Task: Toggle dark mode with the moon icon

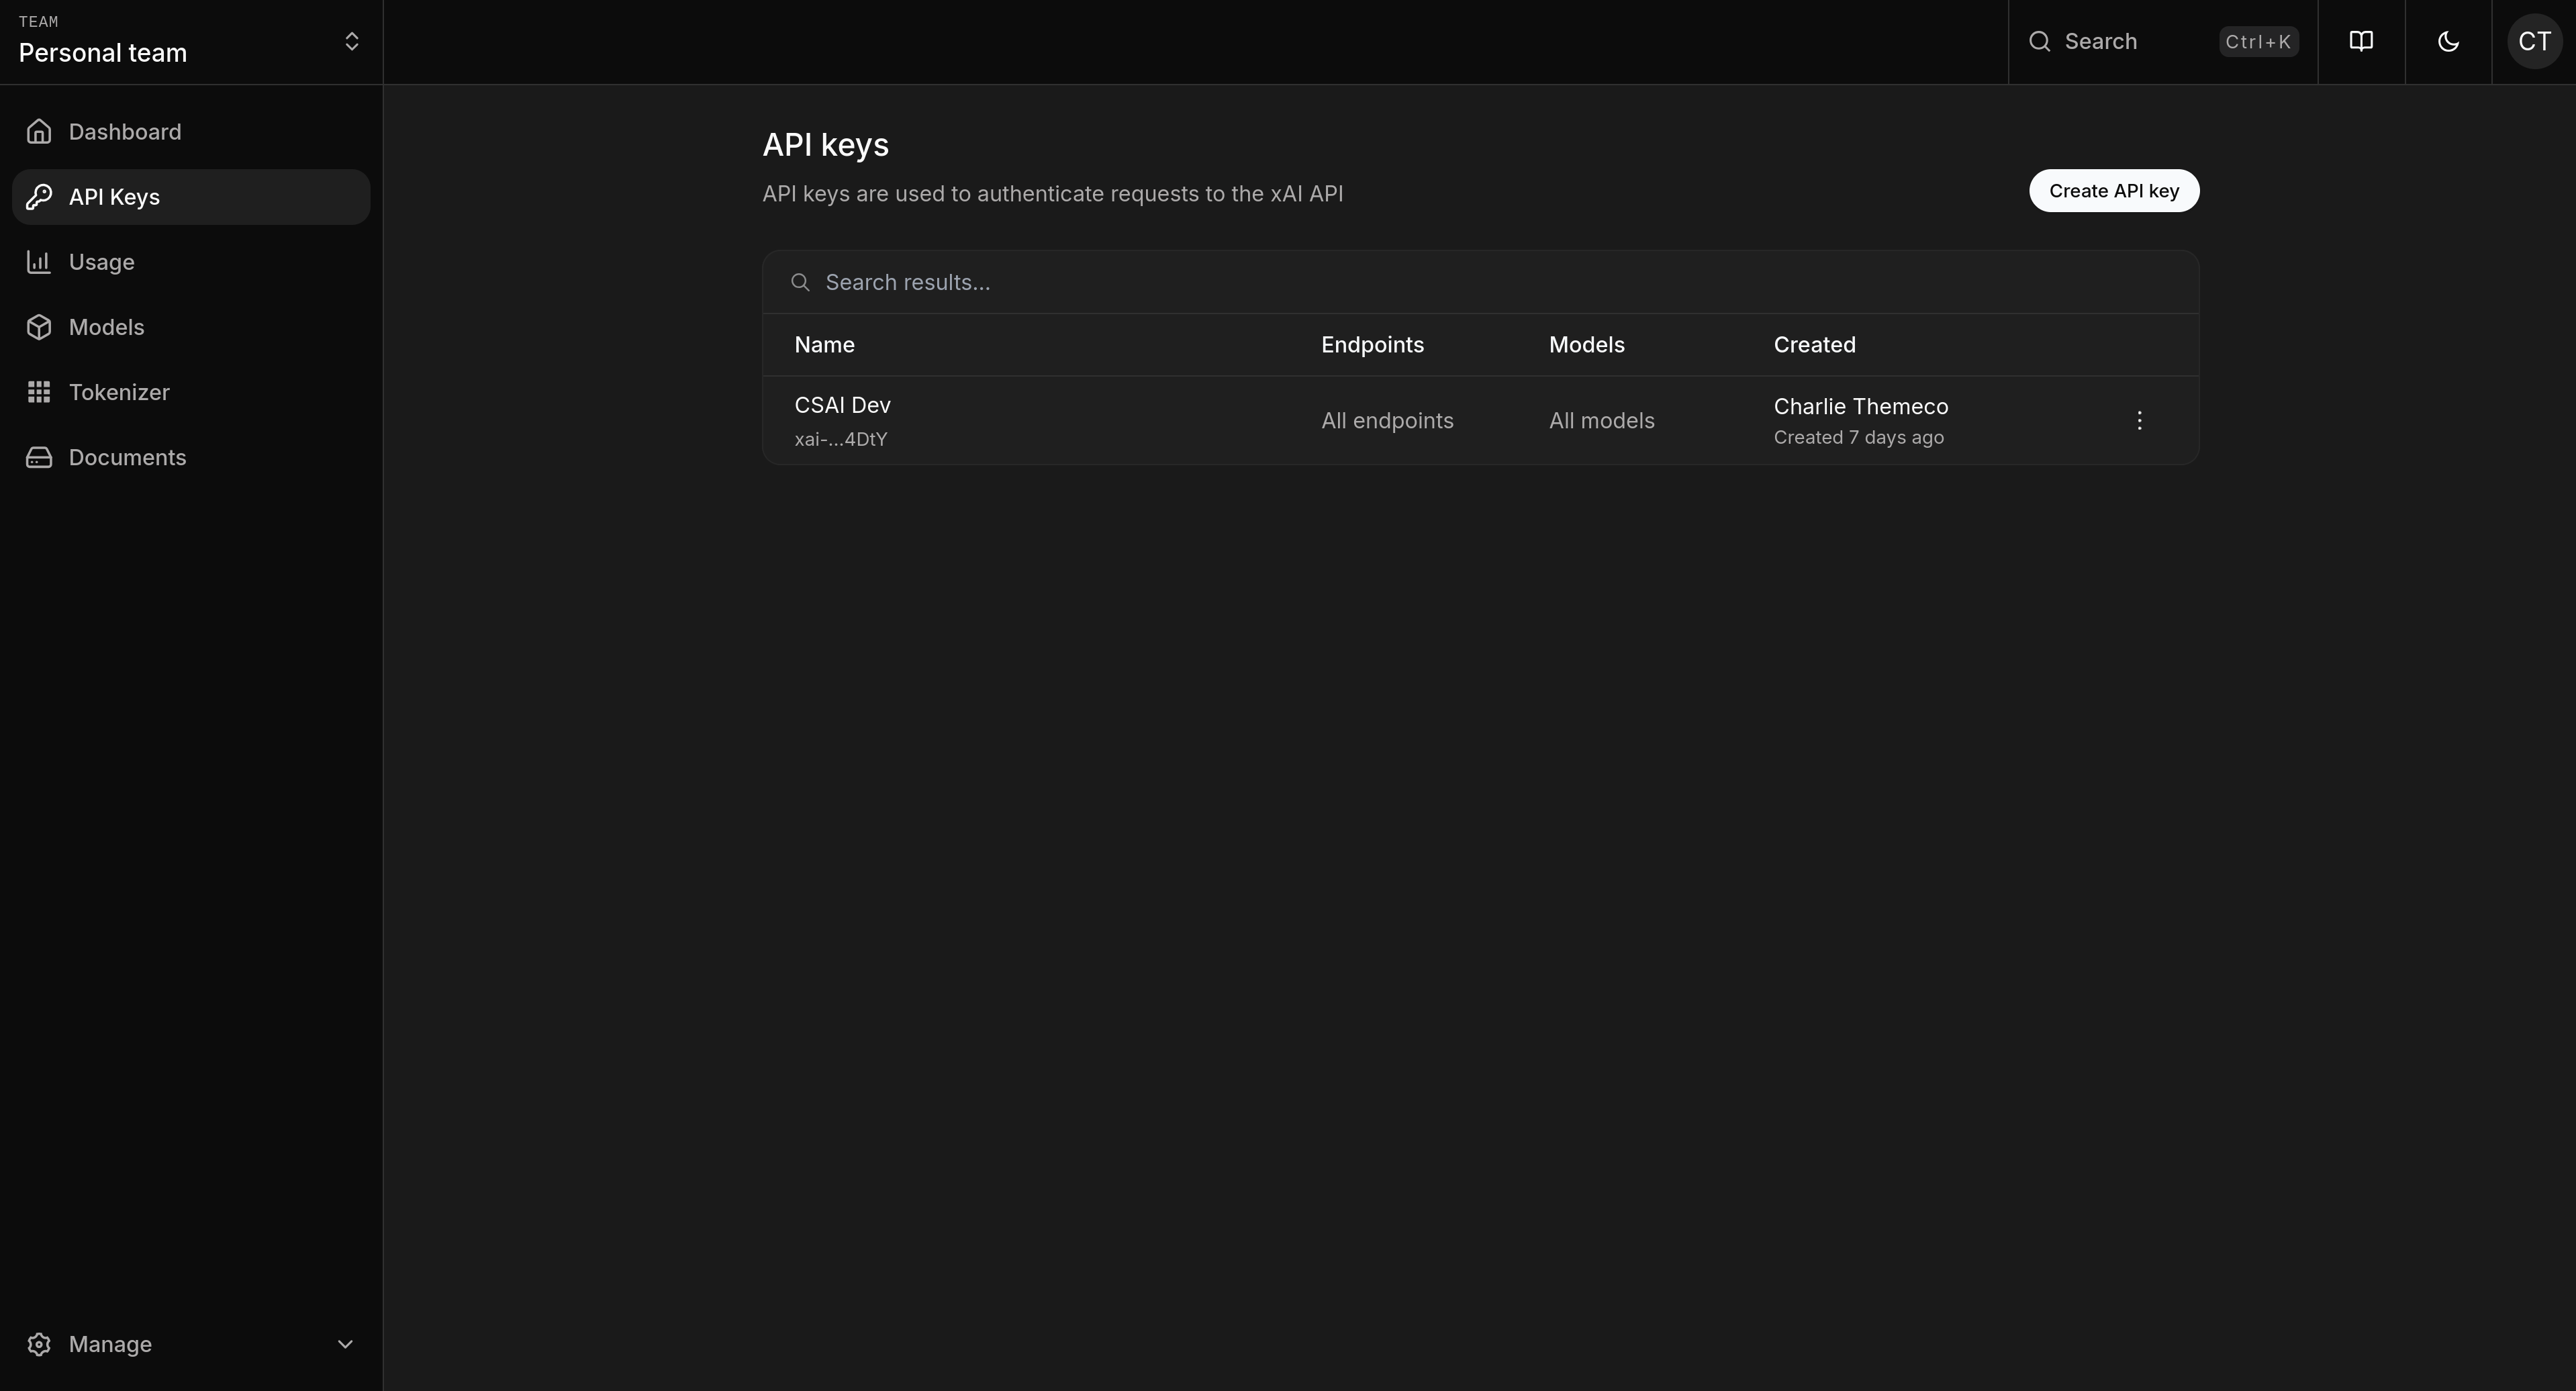Action: (2448, 41)
